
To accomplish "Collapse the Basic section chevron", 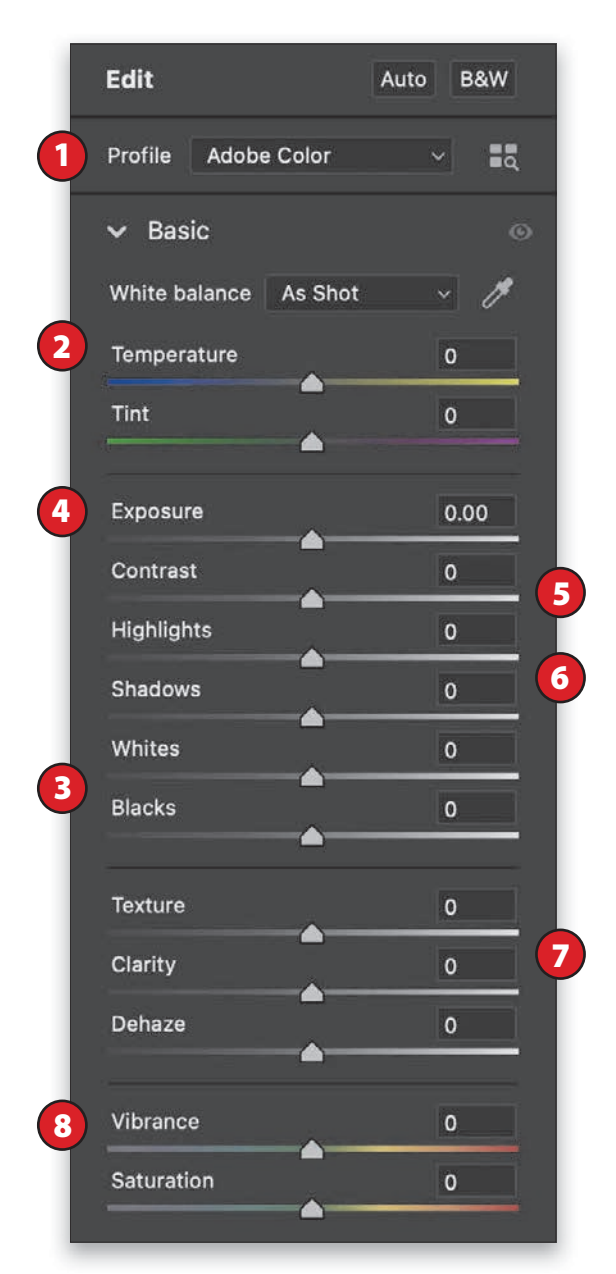I will (119, 232).
